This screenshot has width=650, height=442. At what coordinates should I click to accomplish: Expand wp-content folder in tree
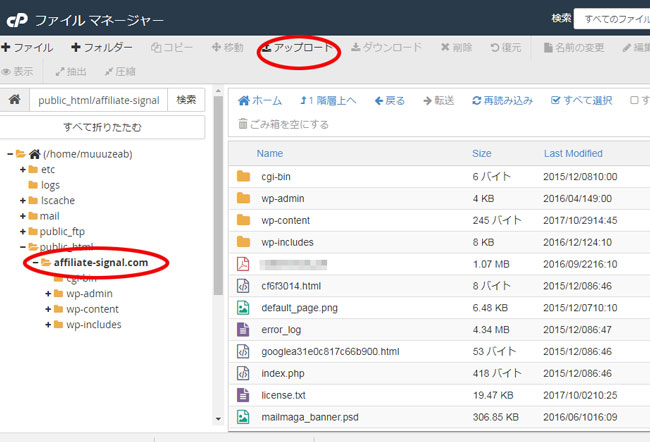48,309
